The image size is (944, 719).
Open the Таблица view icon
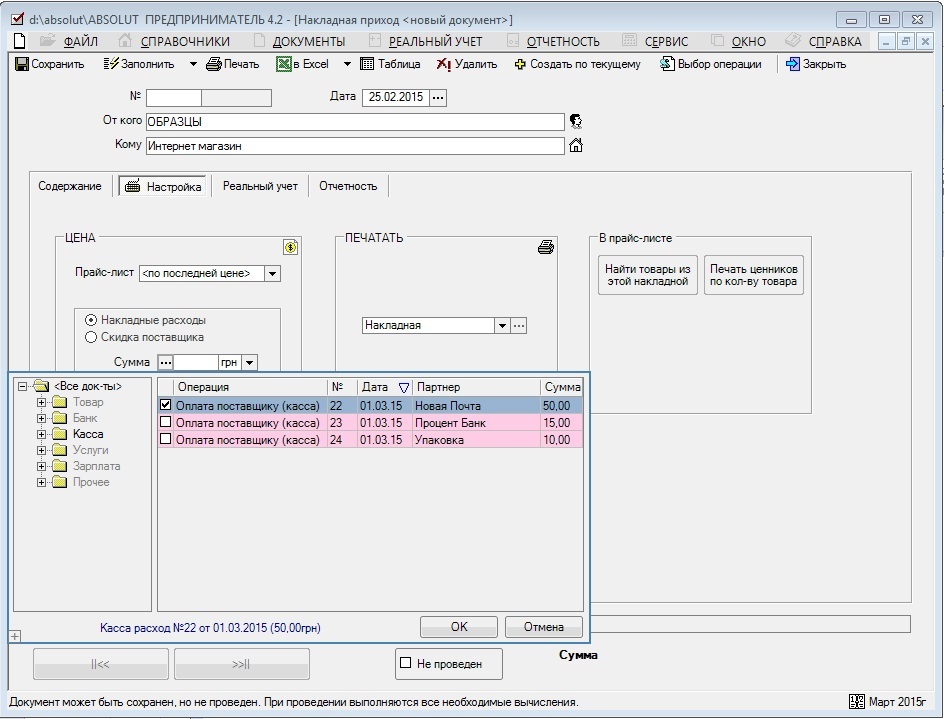pyautogui.click(x=367, y=64)
